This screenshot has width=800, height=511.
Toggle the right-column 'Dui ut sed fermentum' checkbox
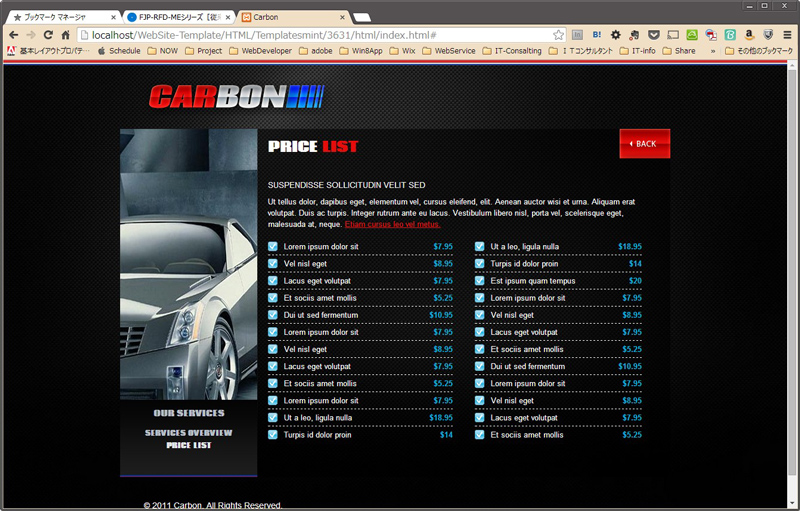pyautogui.click(x=480, y=366)
